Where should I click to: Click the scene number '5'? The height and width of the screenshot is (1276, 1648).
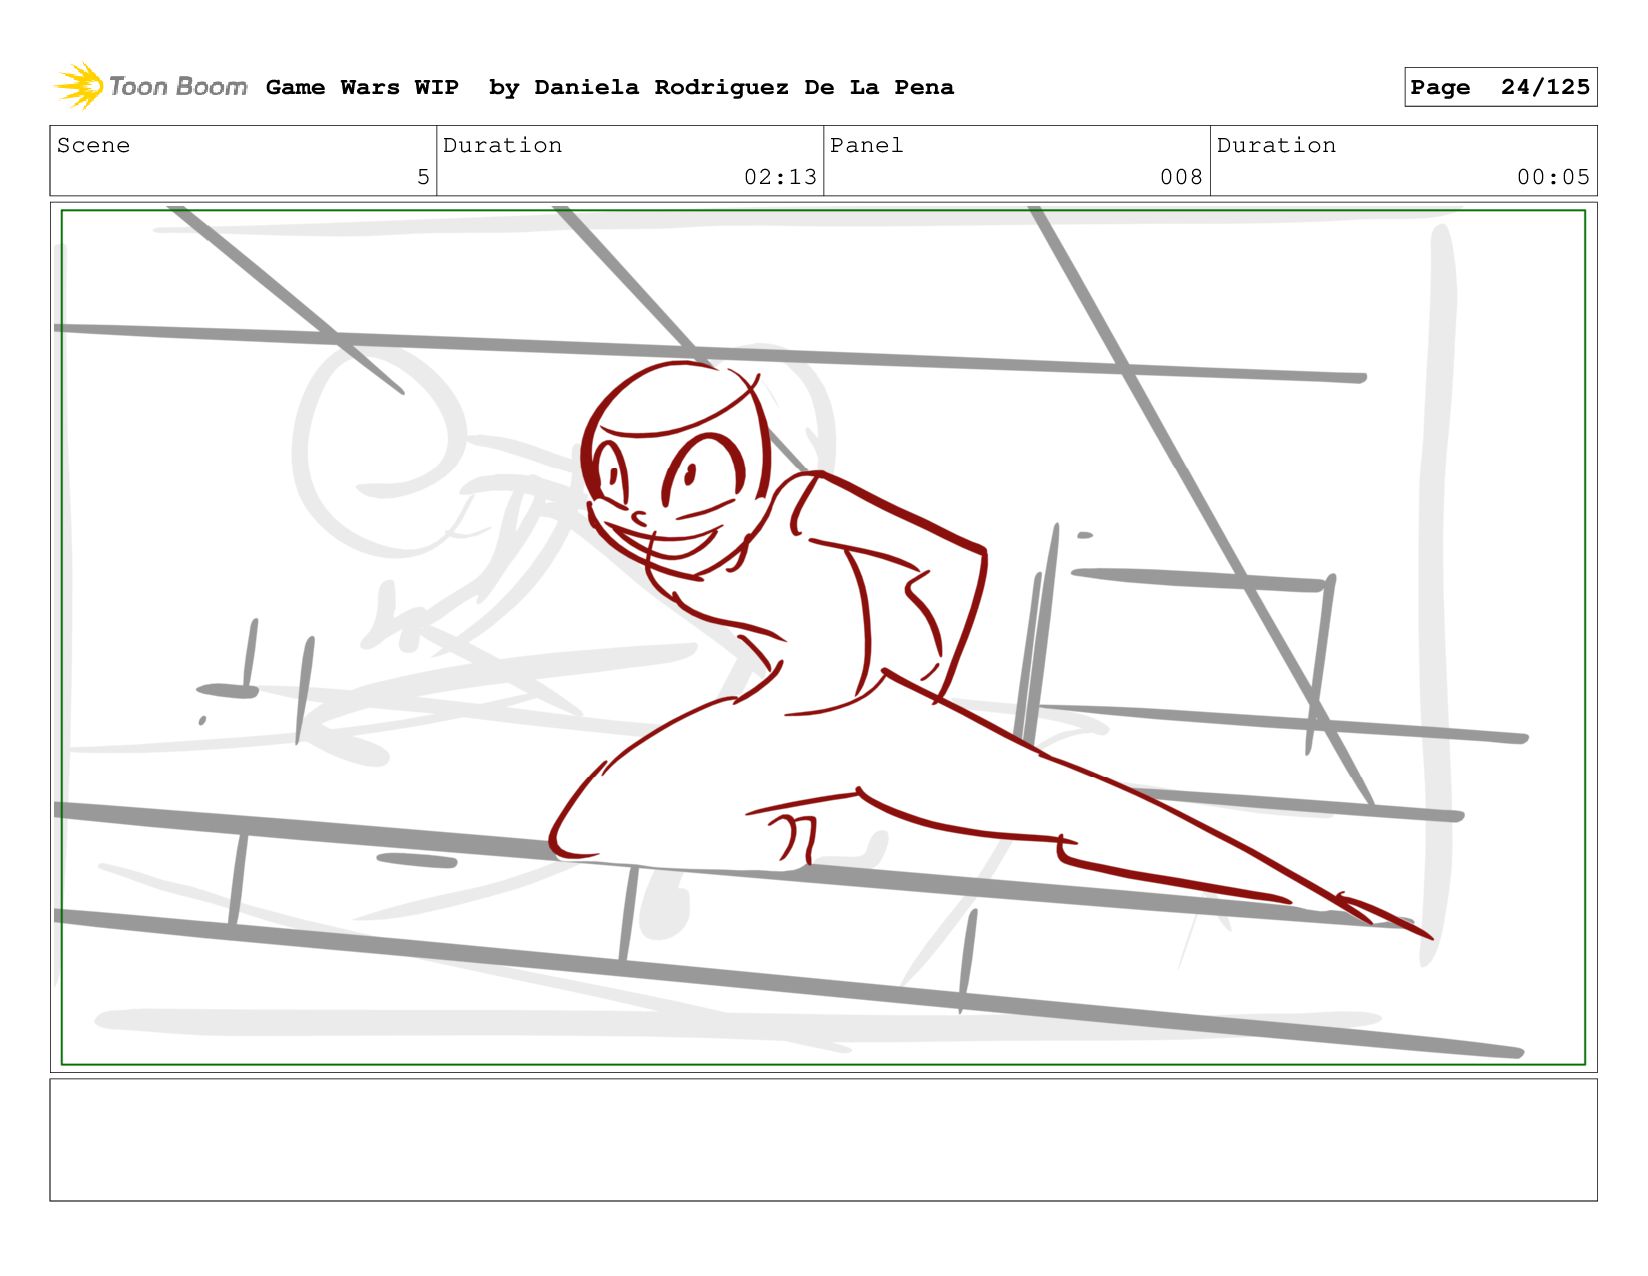[423, 177]
